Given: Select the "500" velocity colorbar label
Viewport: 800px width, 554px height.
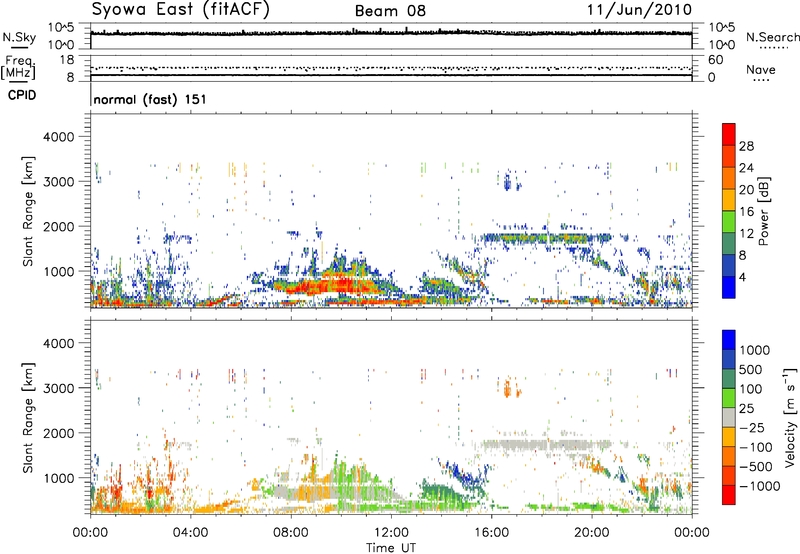Looking at the screenshot, I should pos(753,370).
